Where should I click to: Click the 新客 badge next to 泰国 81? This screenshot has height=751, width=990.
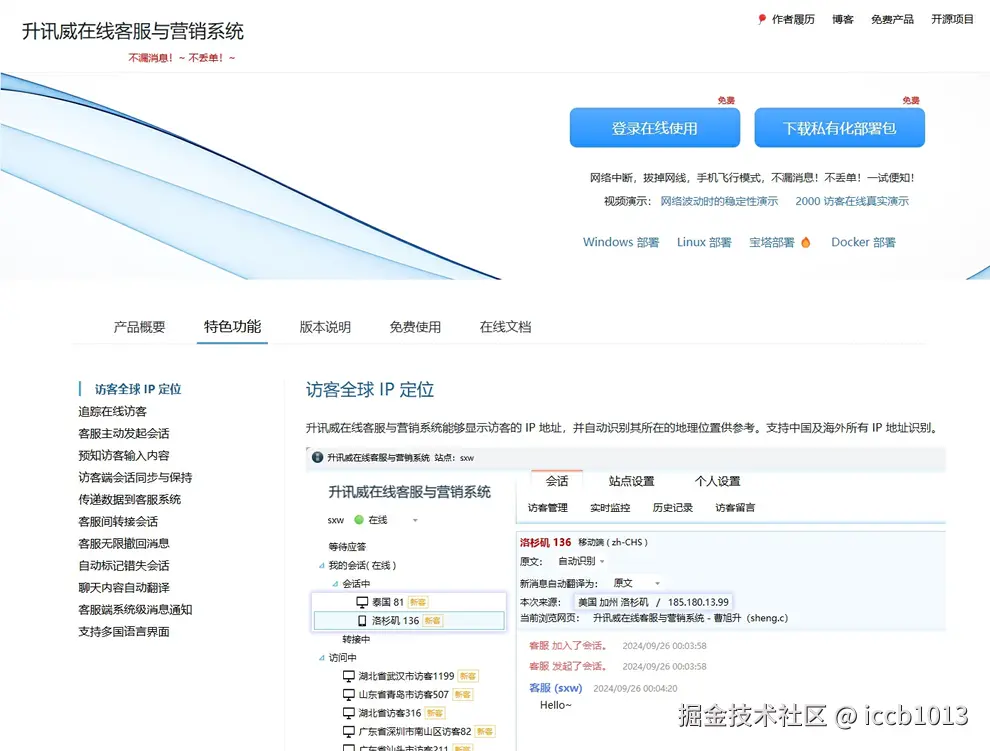click(418, 603)
